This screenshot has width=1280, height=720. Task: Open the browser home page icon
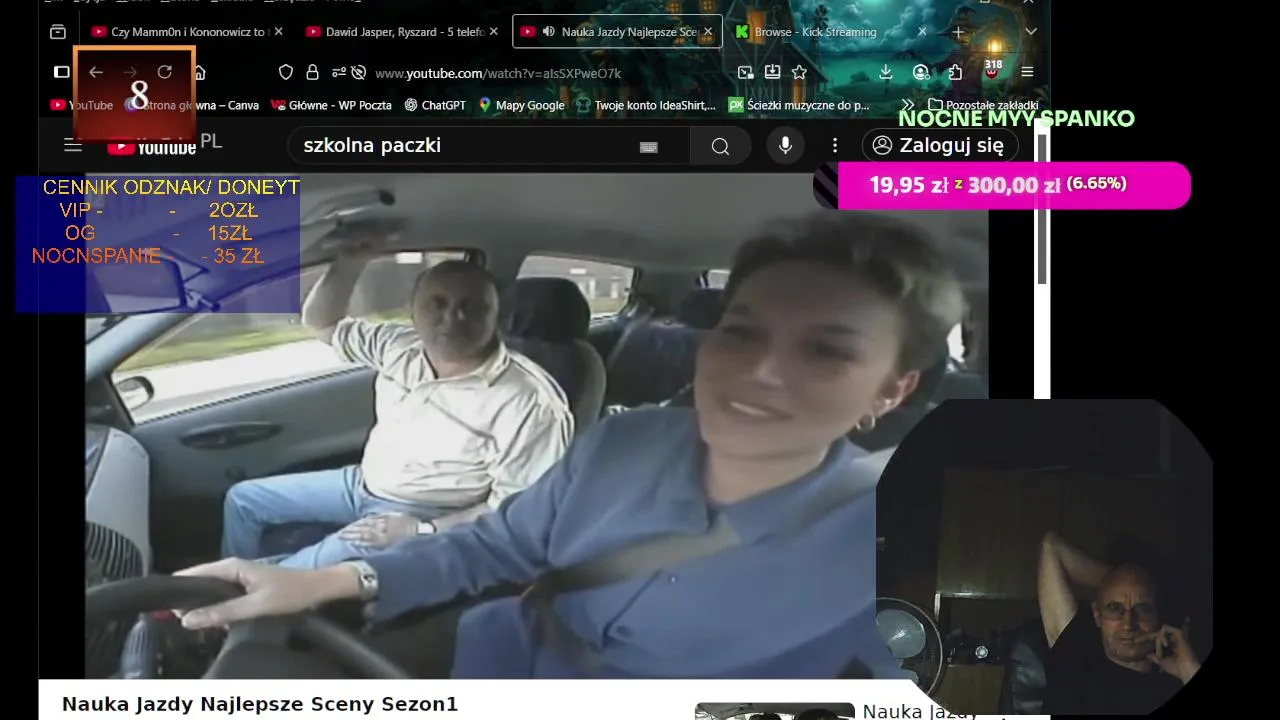pyautogui.click(x=199, y=72)
